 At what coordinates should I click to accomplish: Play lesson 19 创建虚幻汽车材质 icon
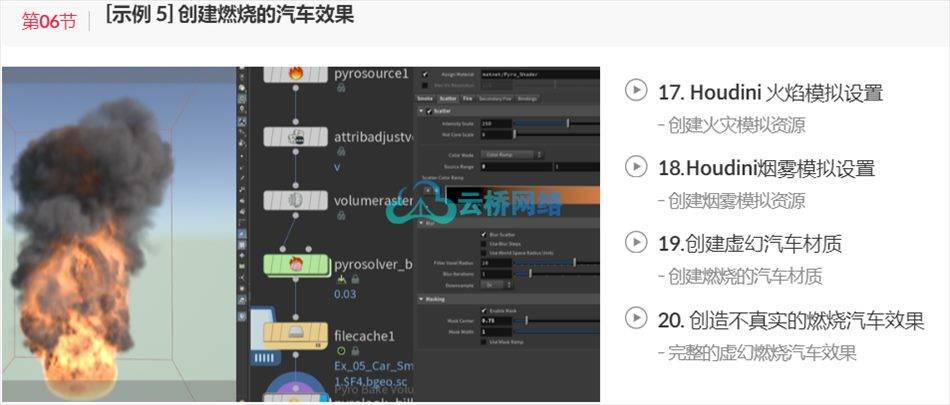tap(636, 242)
